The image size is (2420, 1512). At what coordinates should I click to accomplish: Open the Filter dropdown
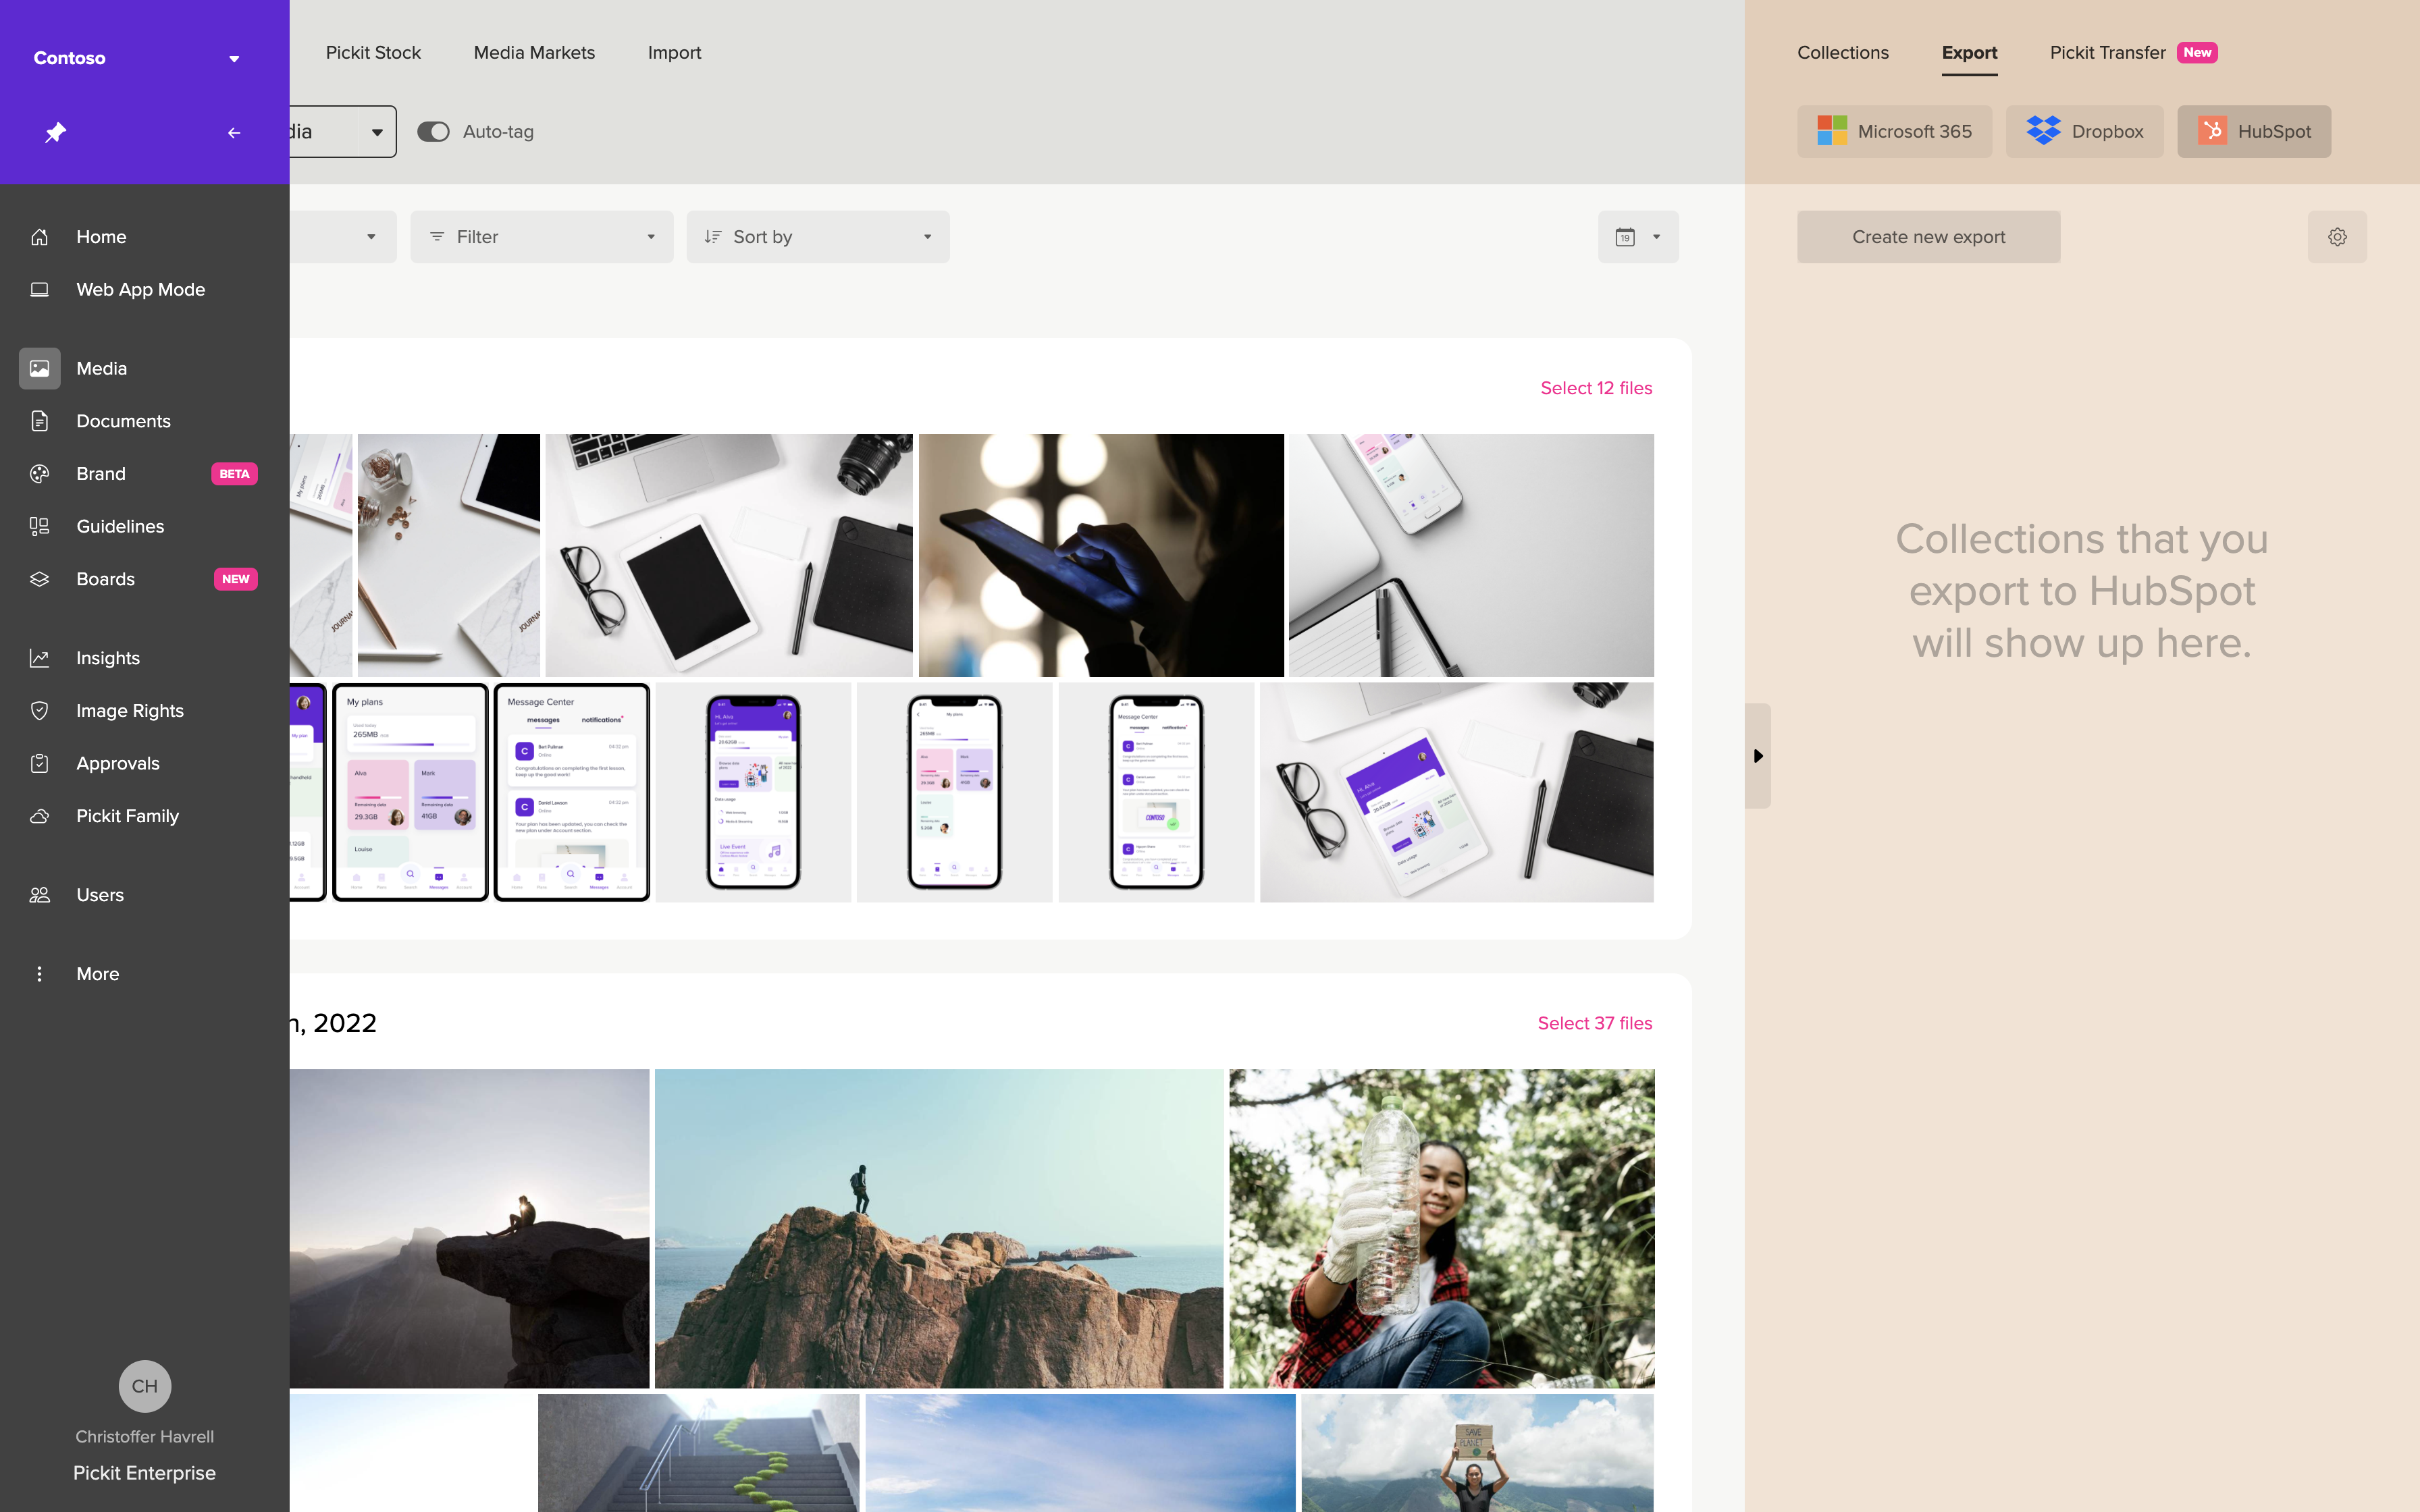click(541, 237)
